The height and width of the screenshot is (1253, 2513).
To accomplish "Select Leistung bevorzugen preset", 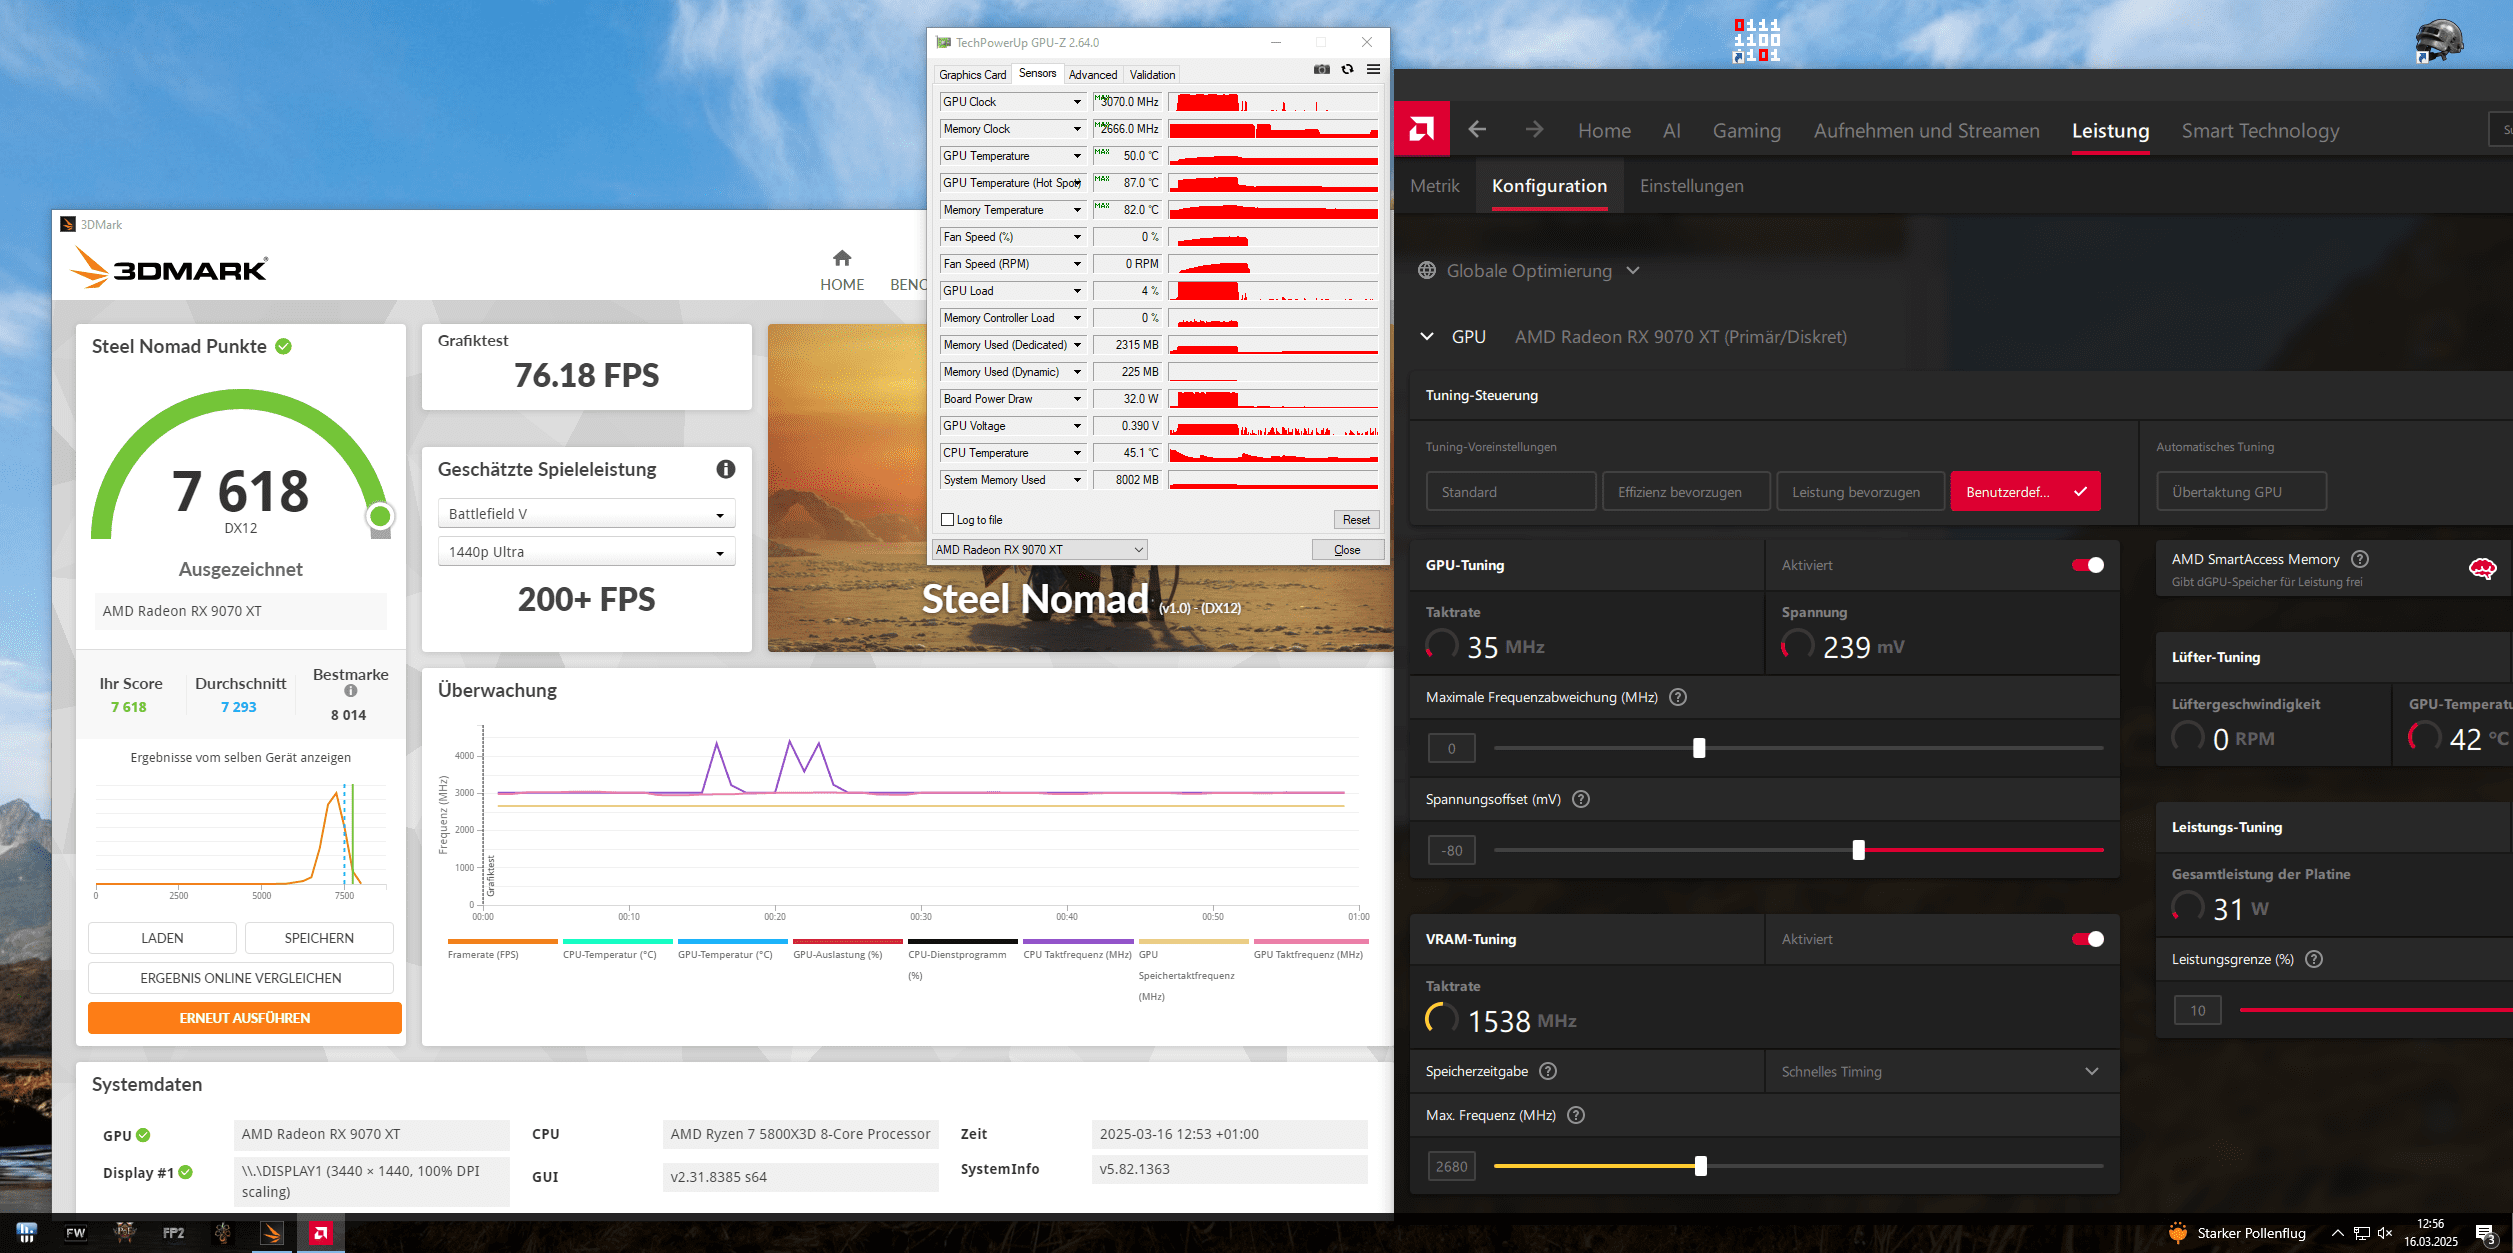I will pyautogui.click(x=1860, y=492).
